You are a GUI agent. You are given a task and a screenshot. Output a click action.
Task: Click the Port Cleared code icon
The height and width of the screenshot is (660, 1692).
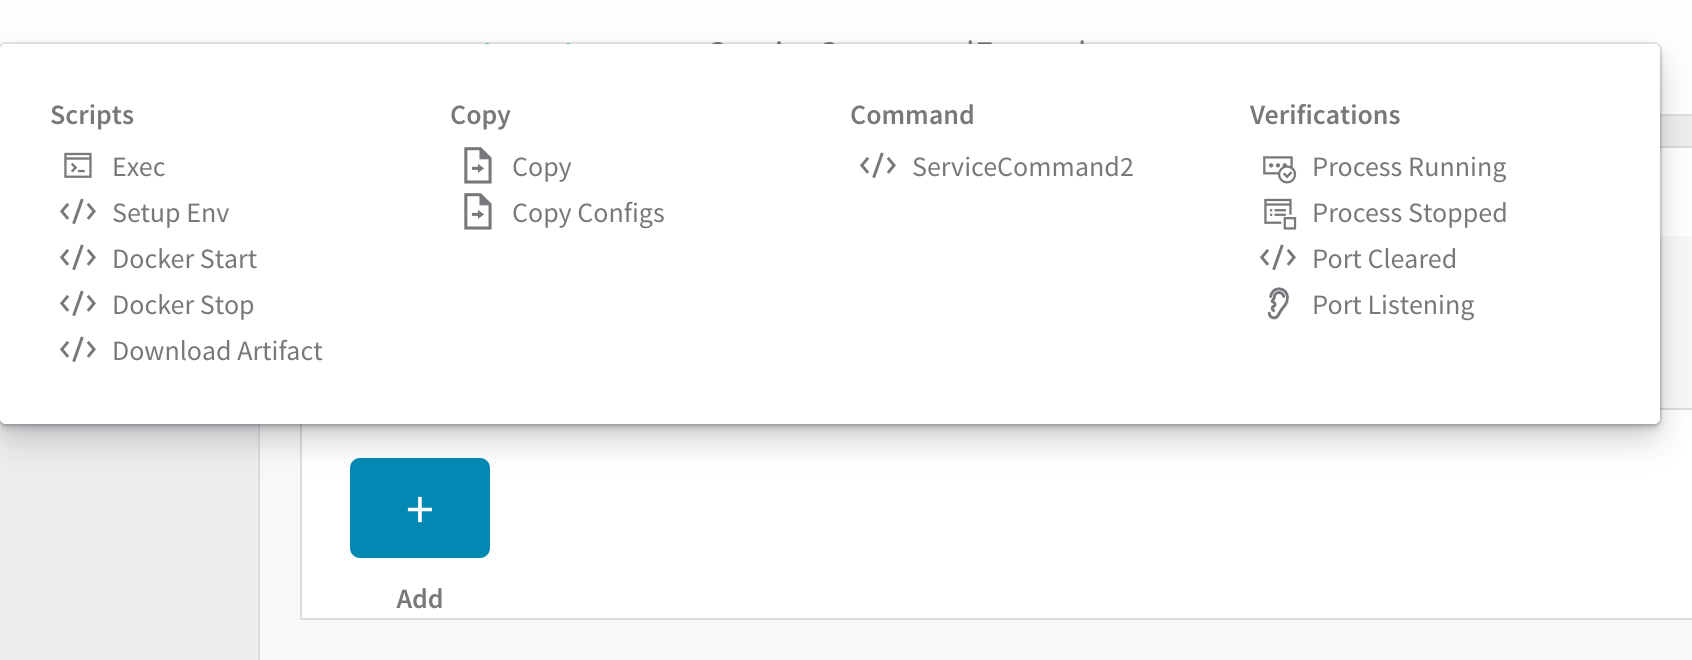point(1278,258)
